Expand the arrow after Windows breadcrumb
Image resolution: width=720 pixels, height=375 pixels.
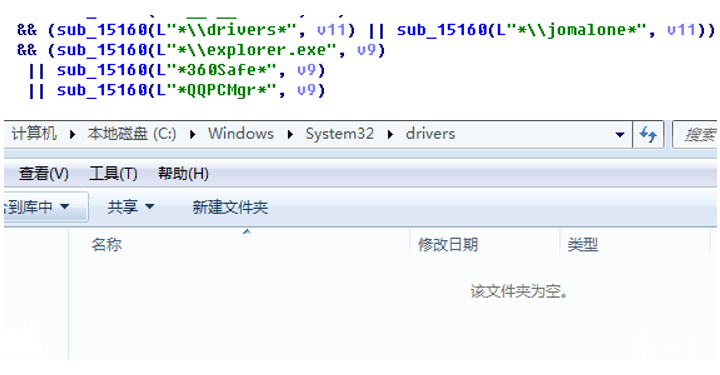tap(290, 134)
